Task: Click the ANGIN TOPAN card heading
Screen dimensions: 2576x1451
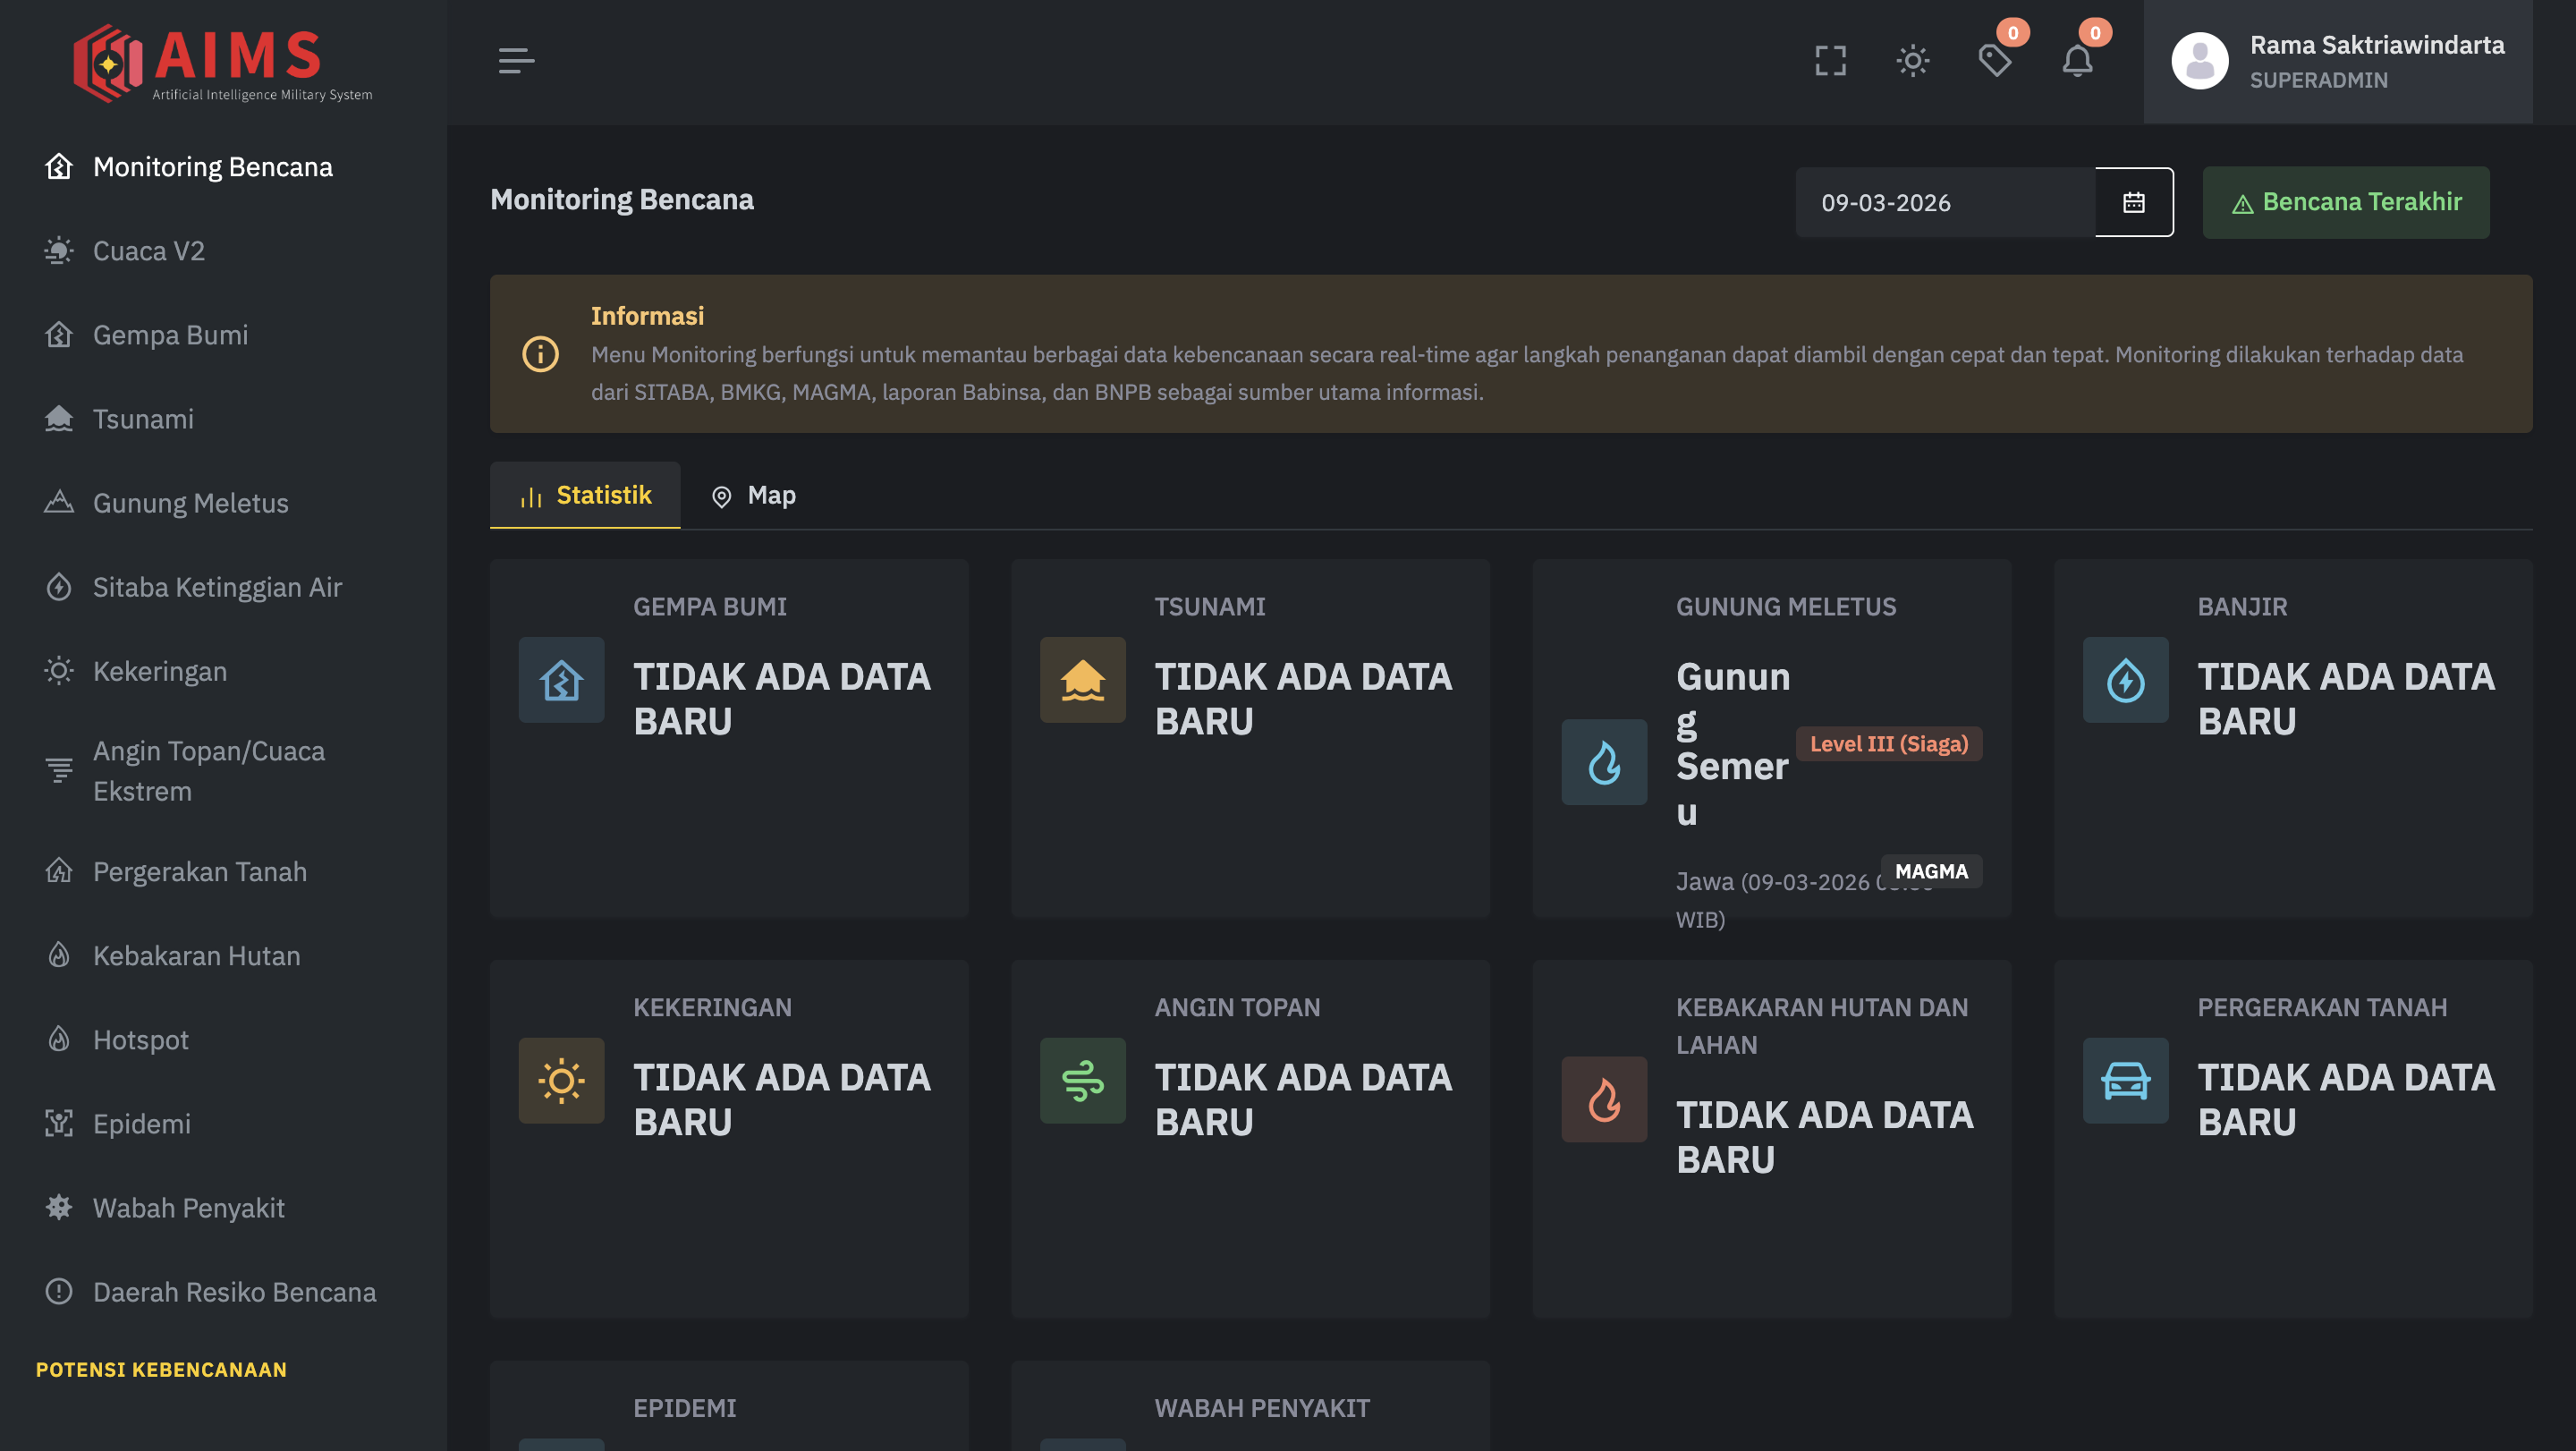Action: pyautogui.click(x=1237, y=1007)
